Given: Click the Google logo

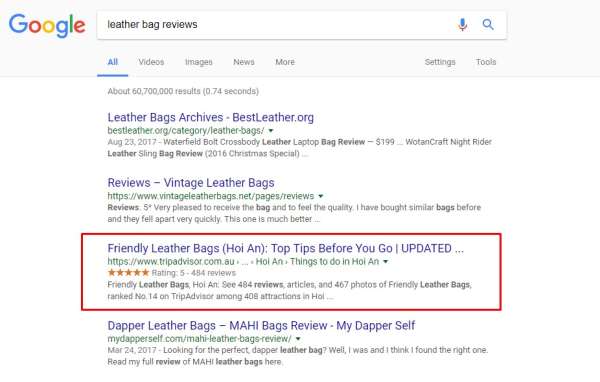Looking at the screenshot, I should coord(47,25).
